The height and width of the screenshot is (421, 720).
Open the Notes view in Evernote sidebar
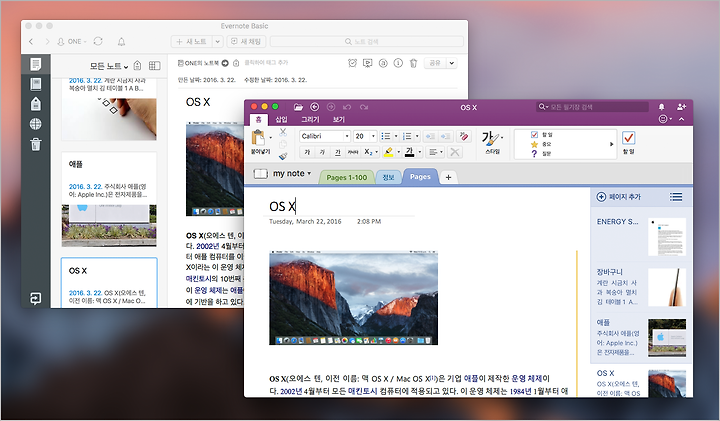tap(36, 64)
